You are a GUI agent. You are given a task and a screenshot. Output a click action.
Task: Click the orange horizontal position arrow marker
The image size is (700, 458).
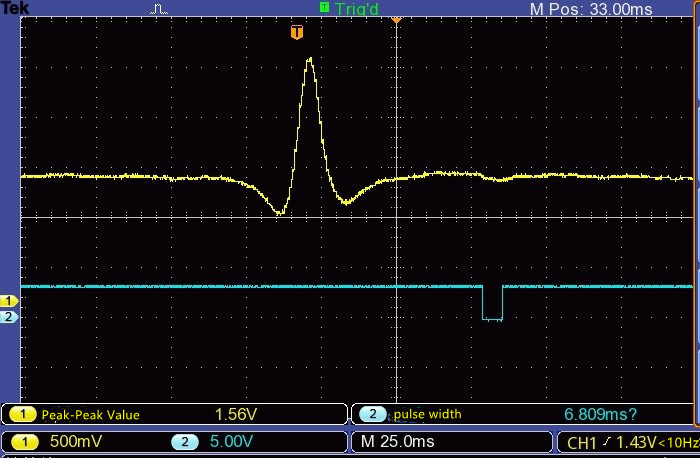[396, 21]
